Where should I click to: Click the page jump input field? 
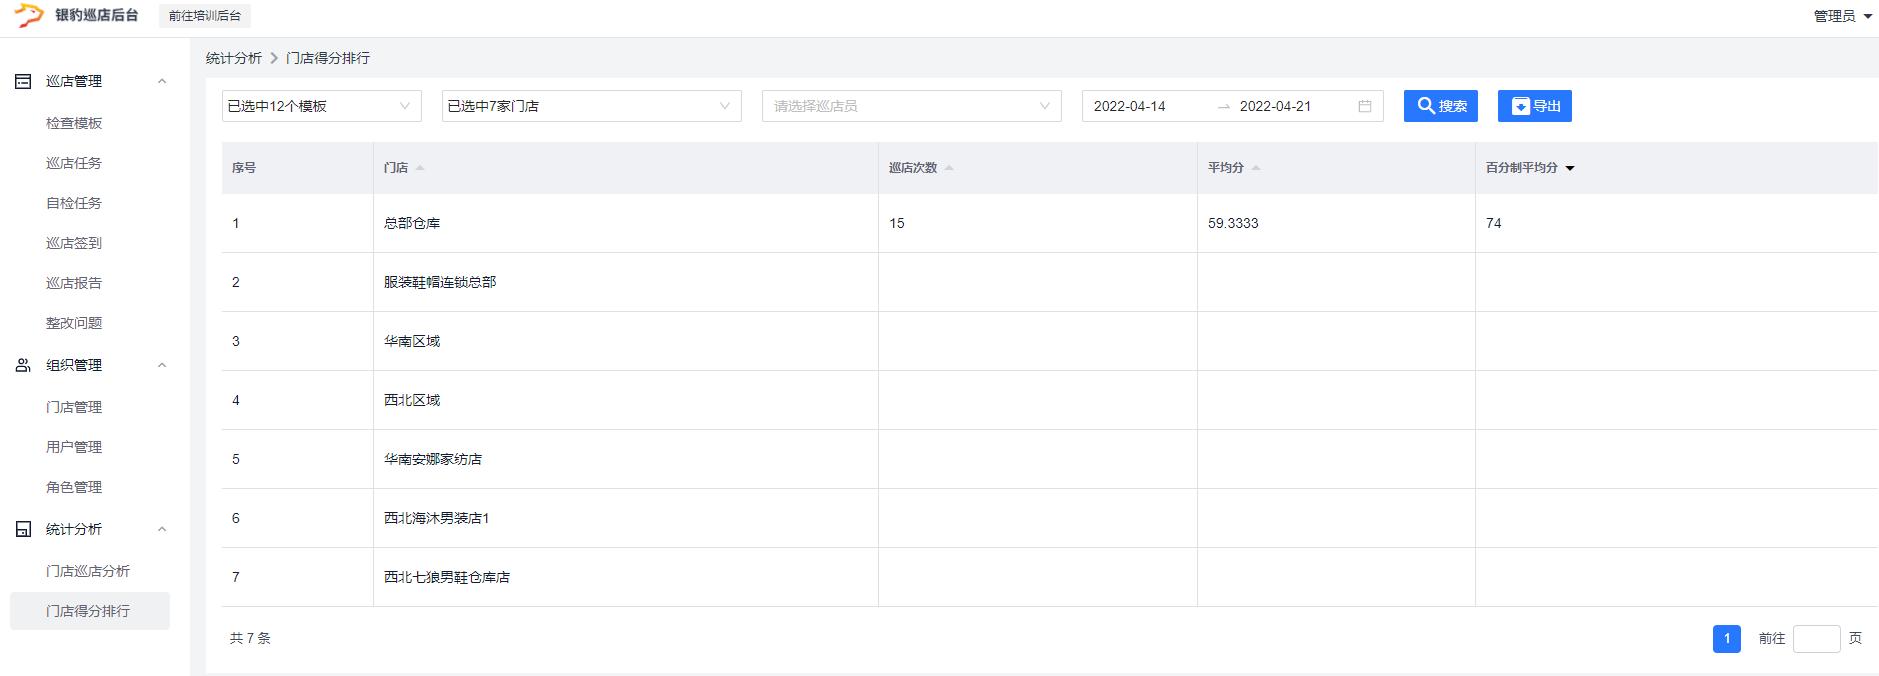pos(1816,638)
